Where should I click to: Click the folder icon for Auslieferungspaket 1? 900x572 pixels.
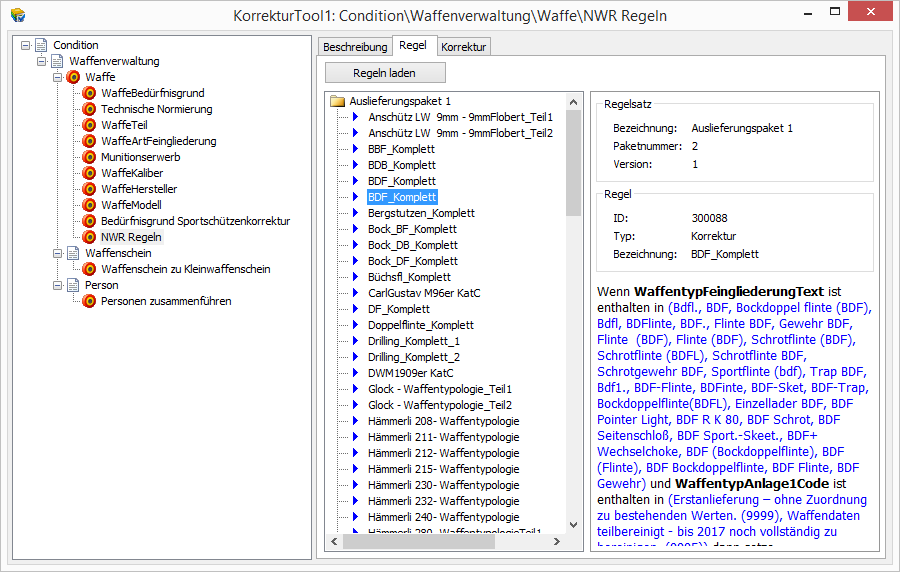click(337, 101)
